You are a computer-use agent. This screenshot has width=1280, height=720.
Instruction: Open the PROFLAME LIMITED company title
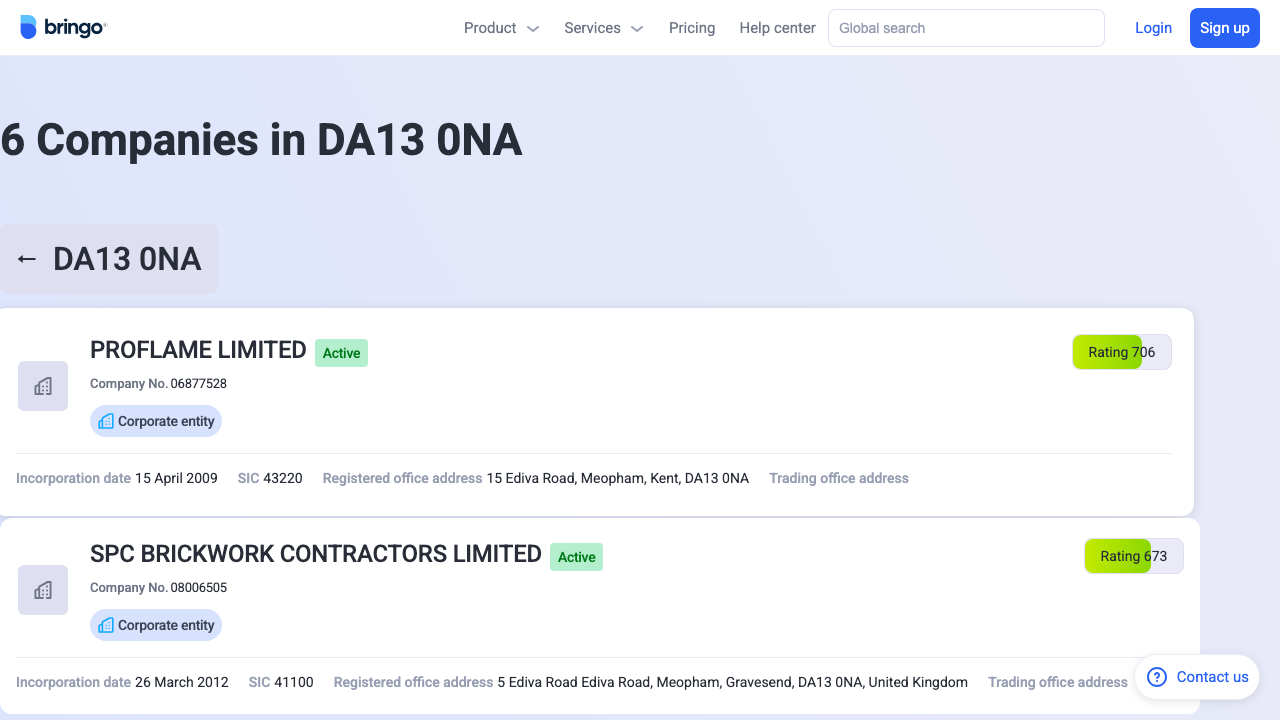point(198,350)
